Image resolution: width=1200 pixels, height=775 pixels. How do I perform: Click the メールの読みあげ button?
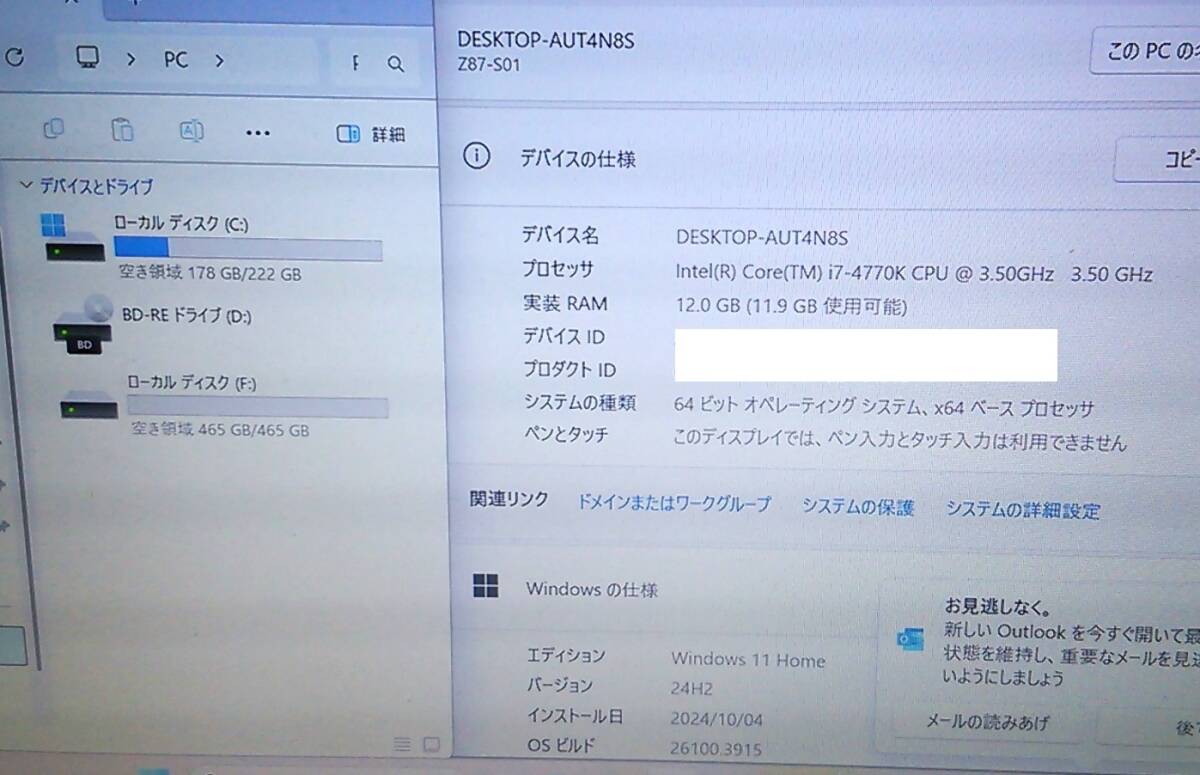click(986, 722)
